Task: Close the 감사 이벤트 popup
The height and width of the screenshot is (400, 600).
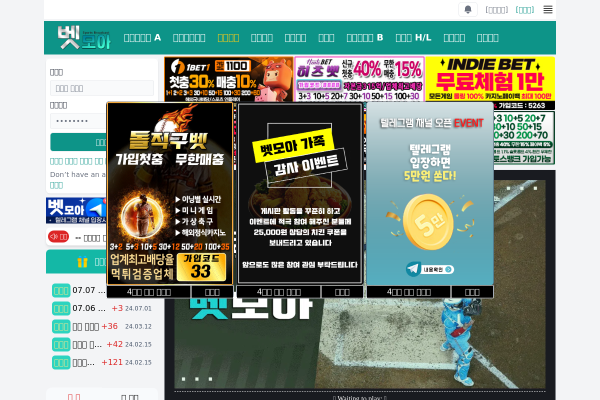Action: pos(342,292)
